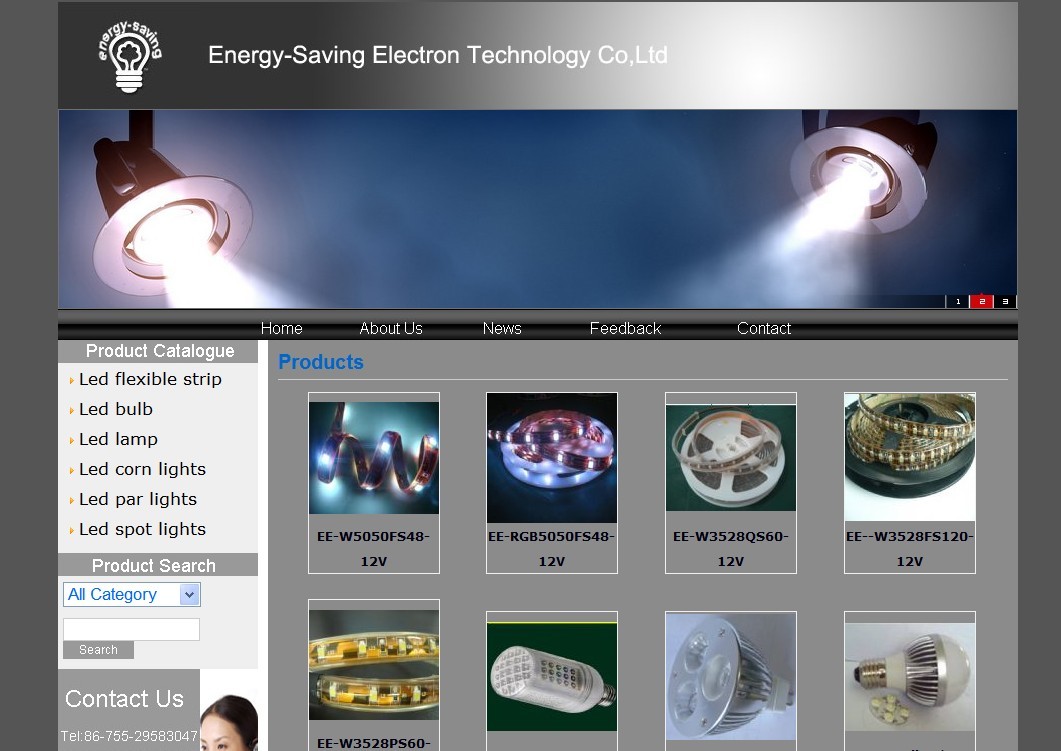Go to the Contact page
Image resolution: width=1061 pixels, height=751 pixels.
pyautogui.click(x=764, y=328)
